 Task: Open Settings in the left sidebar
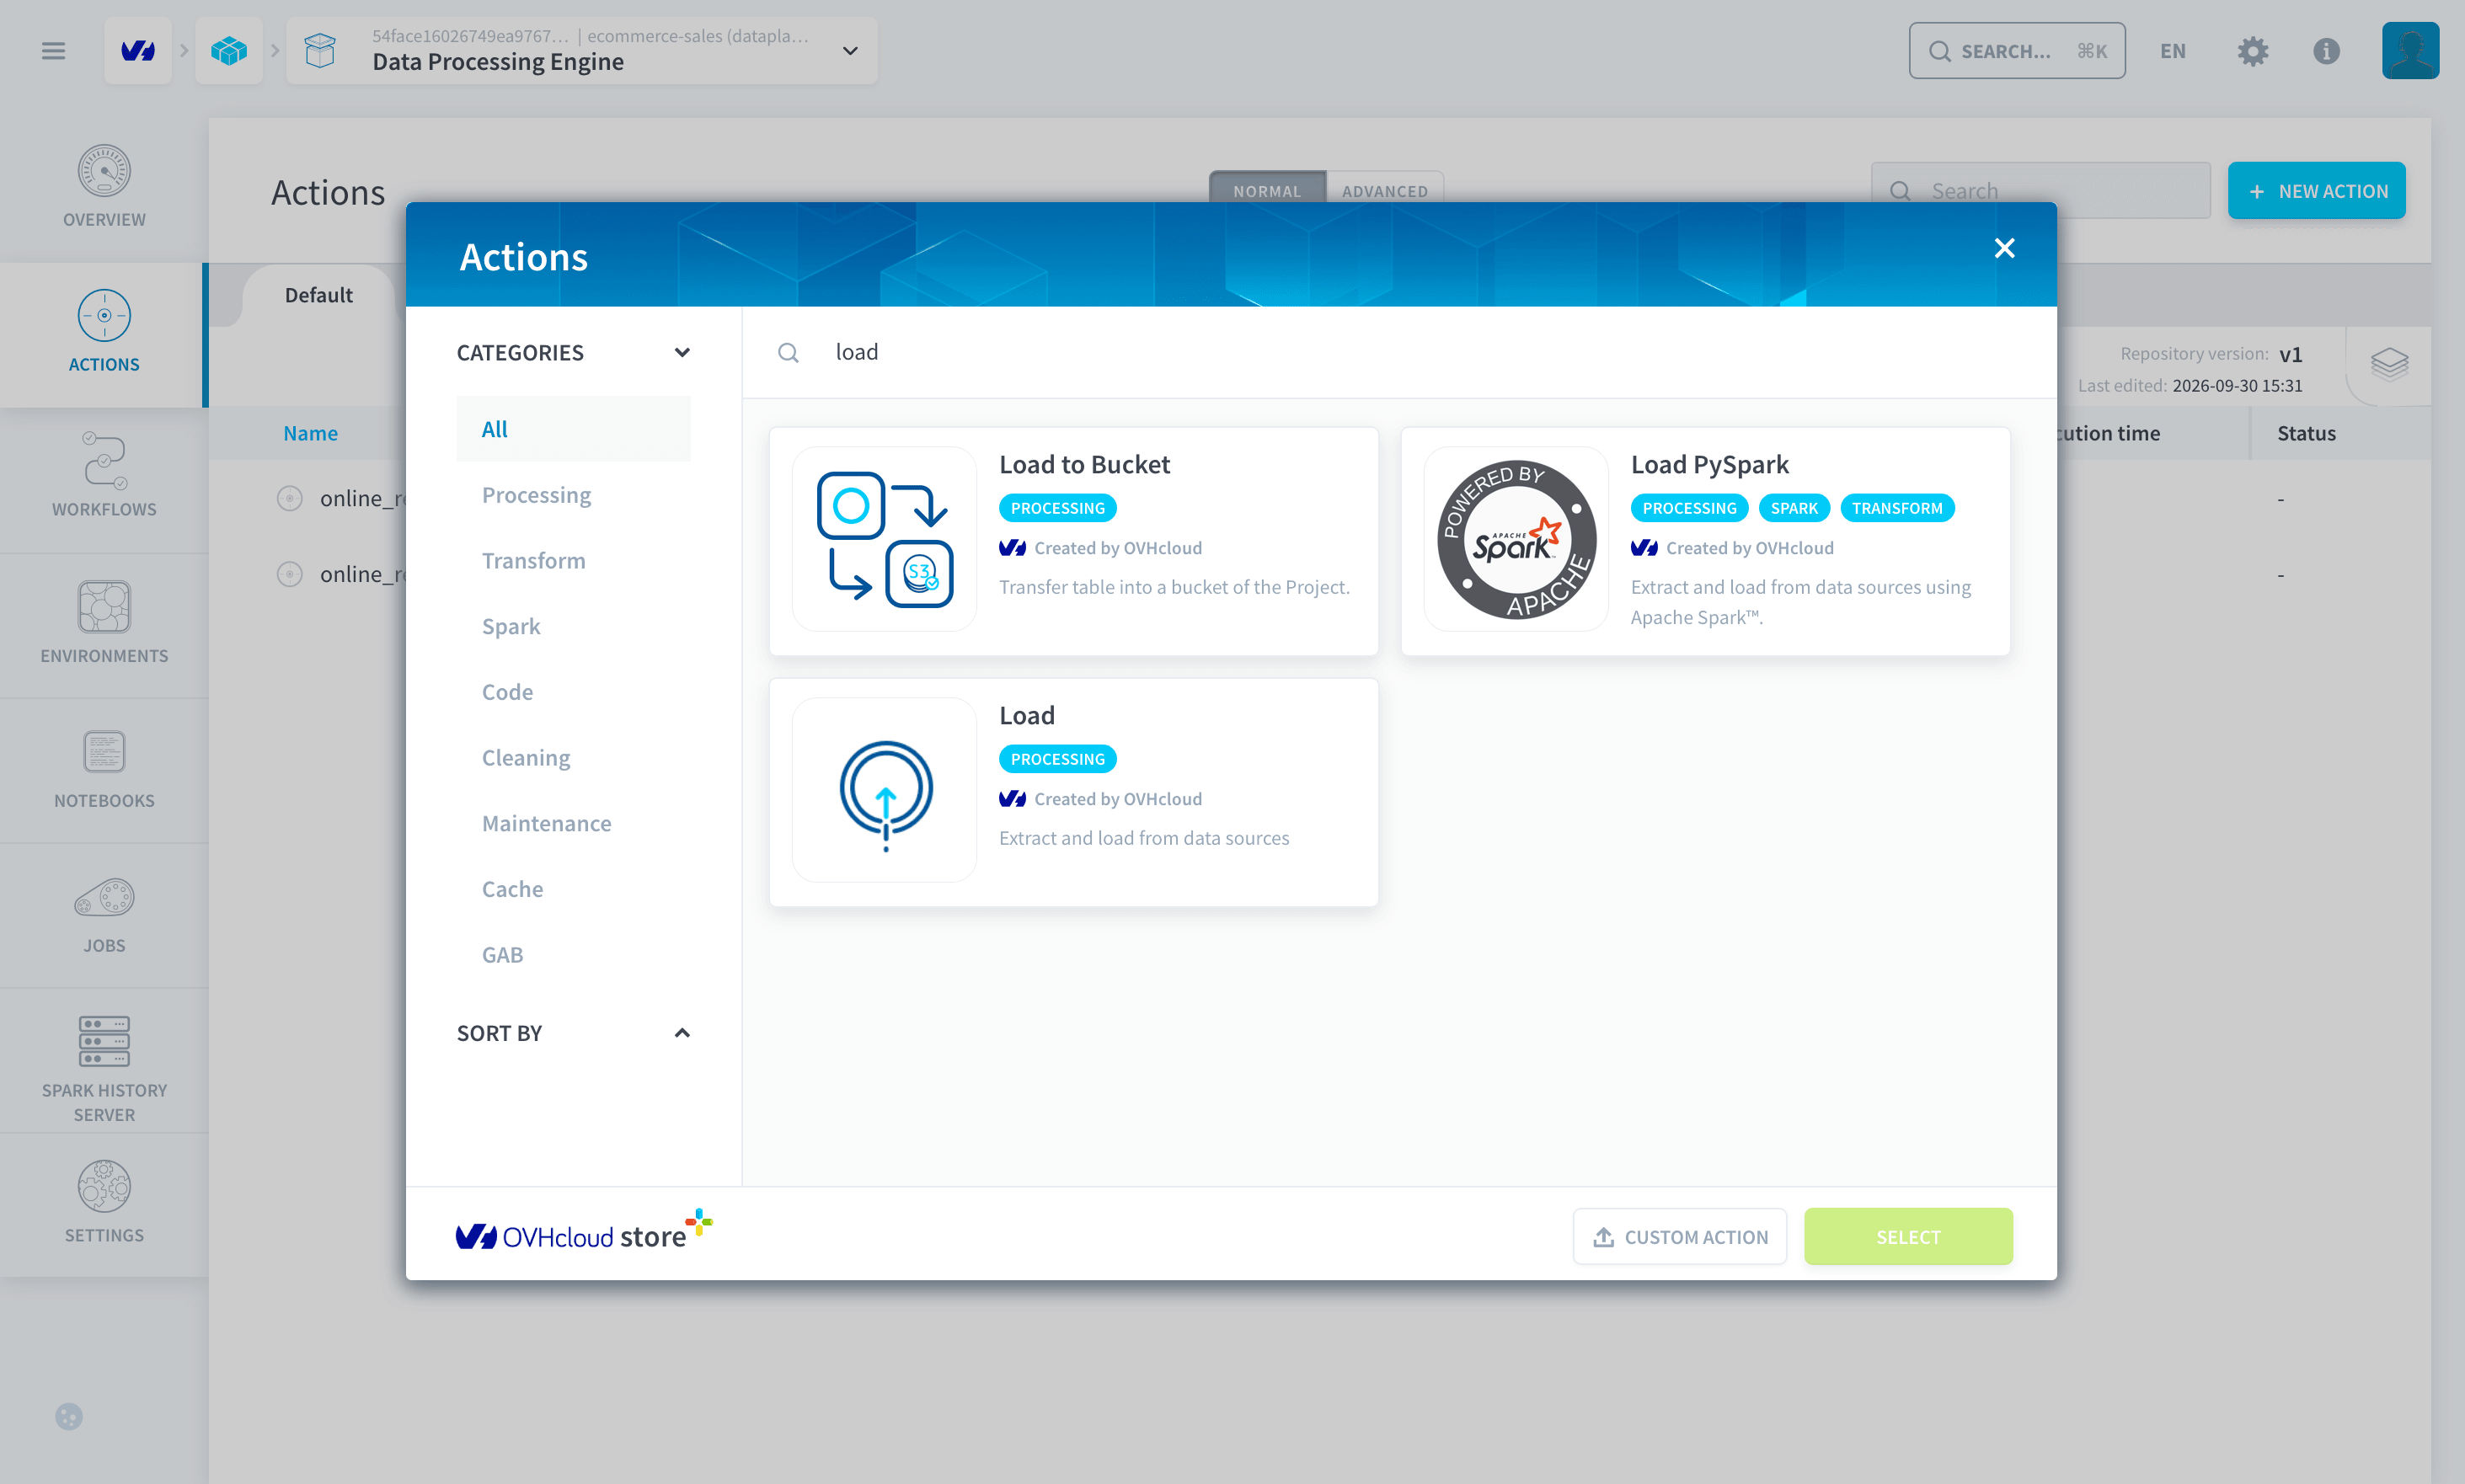104,1205
